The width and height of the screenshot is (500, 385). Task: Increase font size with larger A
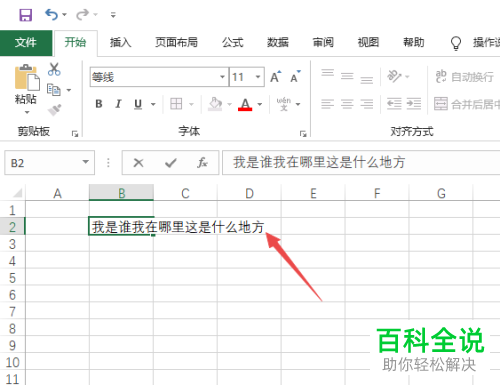(x=276, y=77)
